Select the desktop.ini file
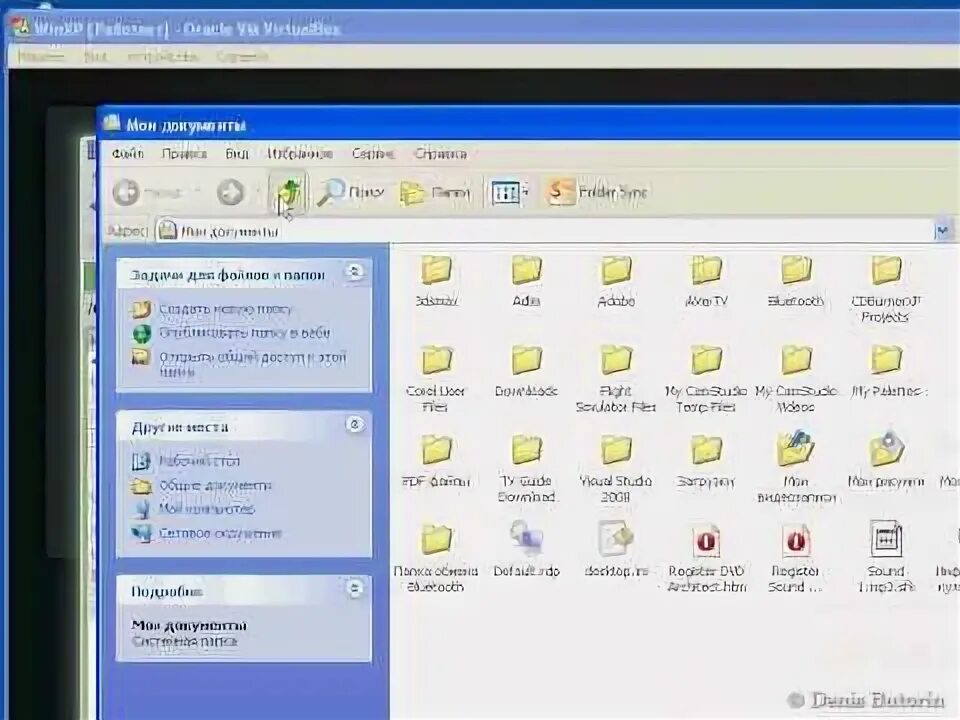The height and width of the screenshot is (720, 960). point(615,550)
